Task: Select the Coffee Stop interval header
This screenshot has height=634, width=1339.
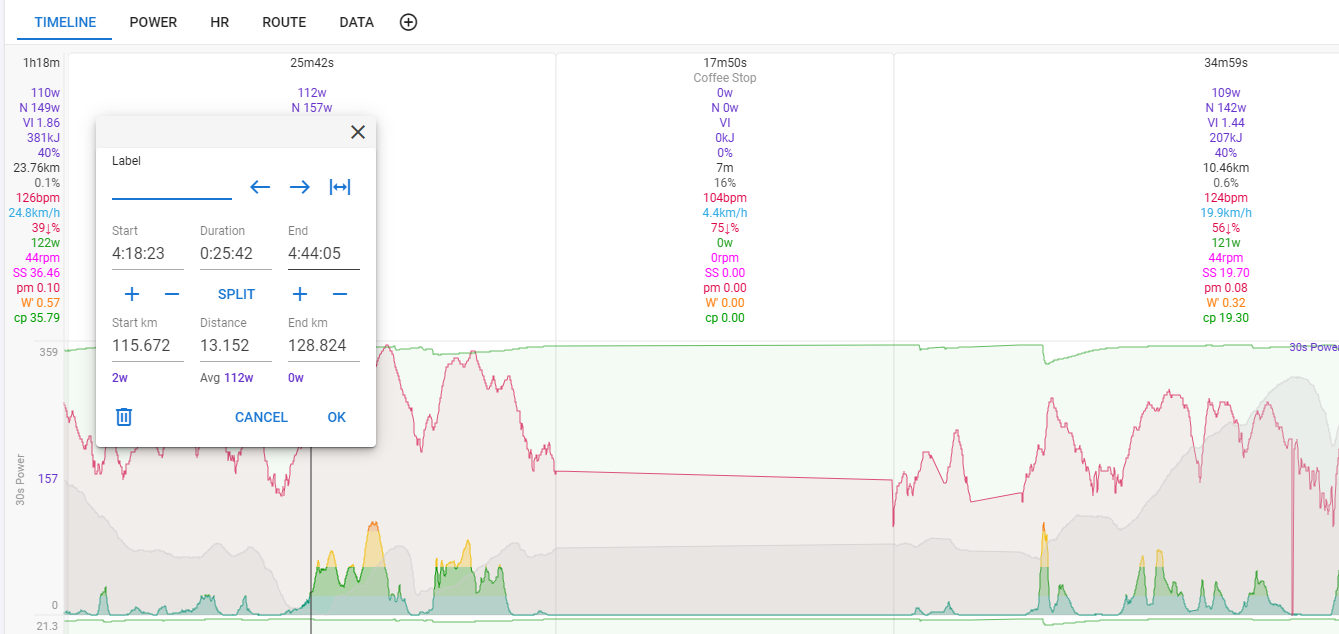Action: [x=724, y=78]
